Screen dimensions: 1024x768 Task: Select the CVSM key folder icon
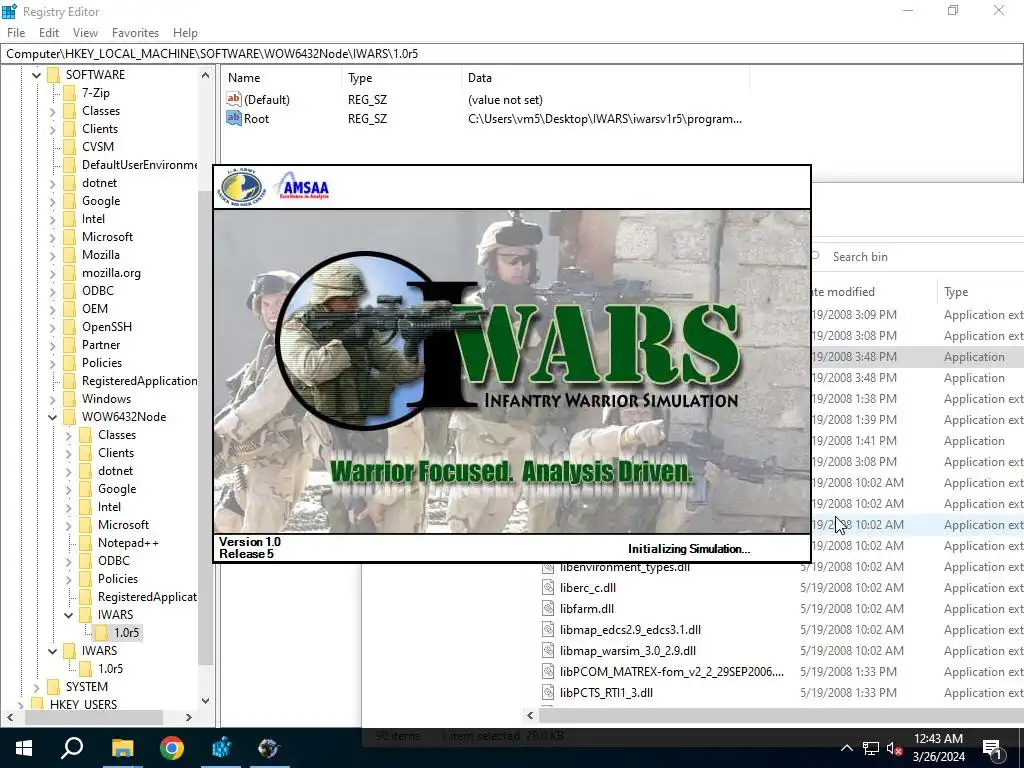click(x=69, y=147)
